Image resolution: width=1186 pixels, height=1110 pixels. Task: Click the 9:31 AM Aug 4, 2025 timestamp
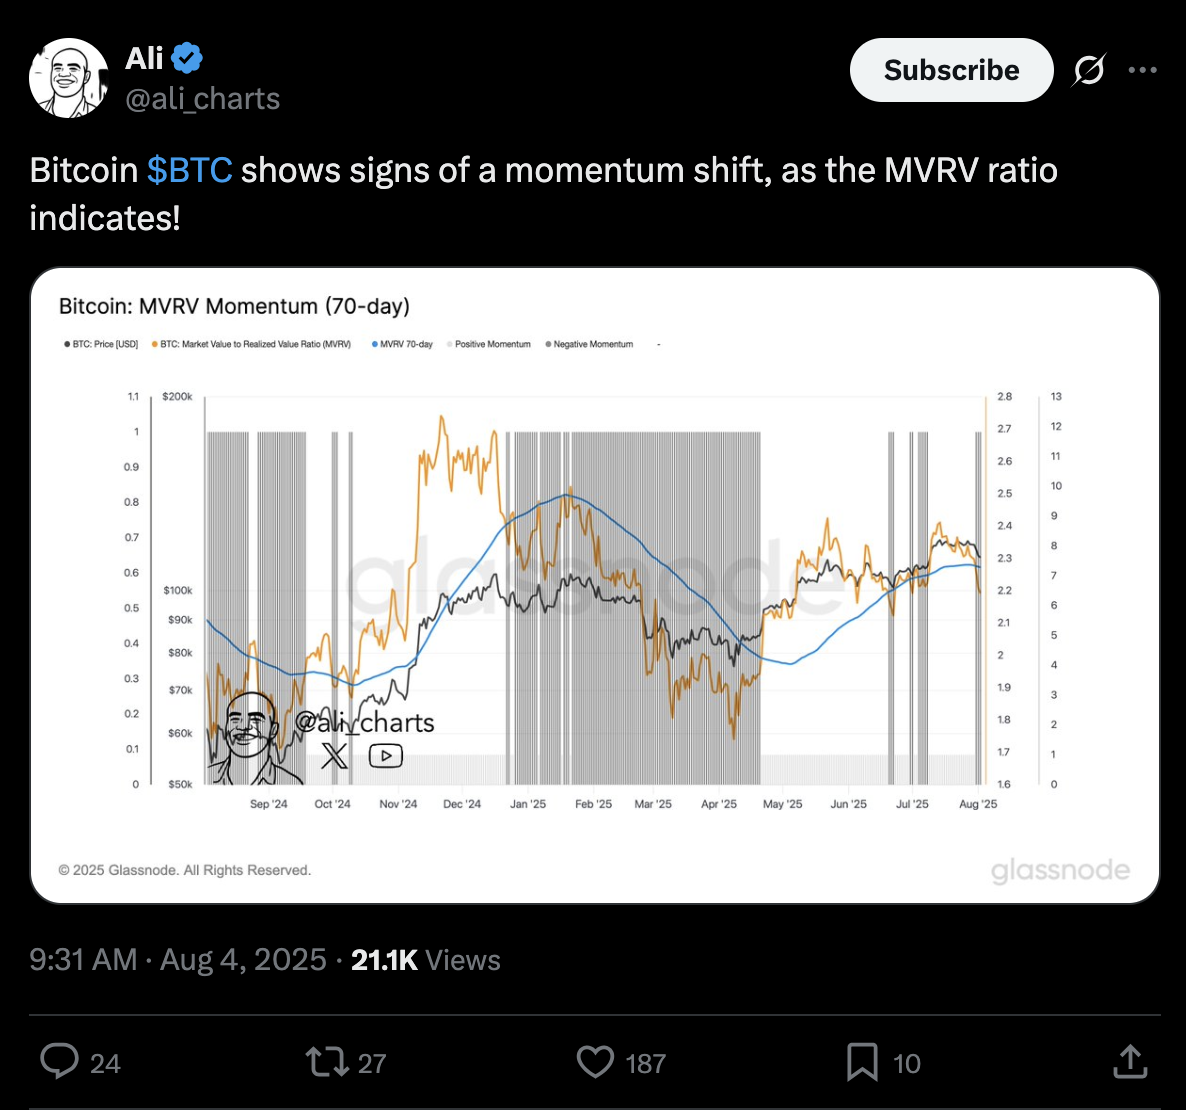tap(178, 960)
